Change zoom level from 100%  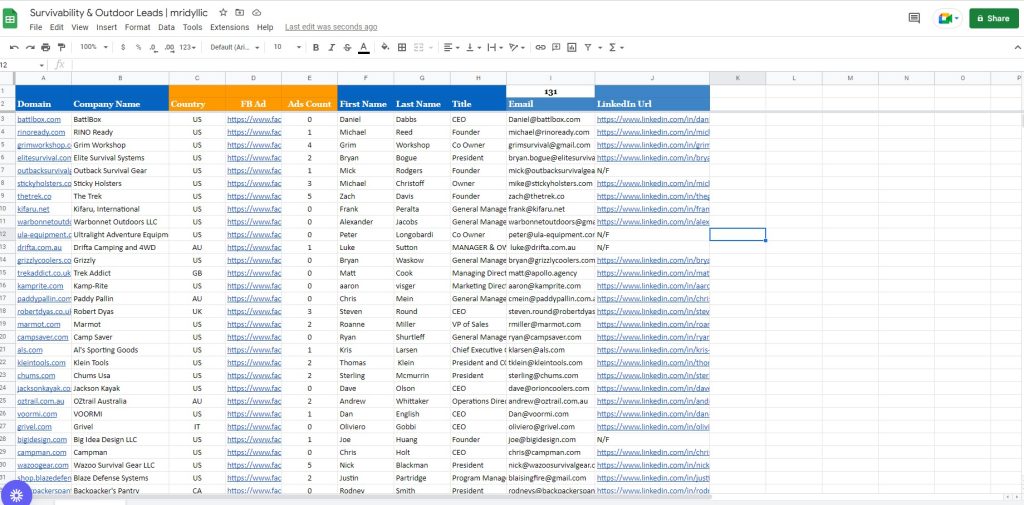coord(94,47)
